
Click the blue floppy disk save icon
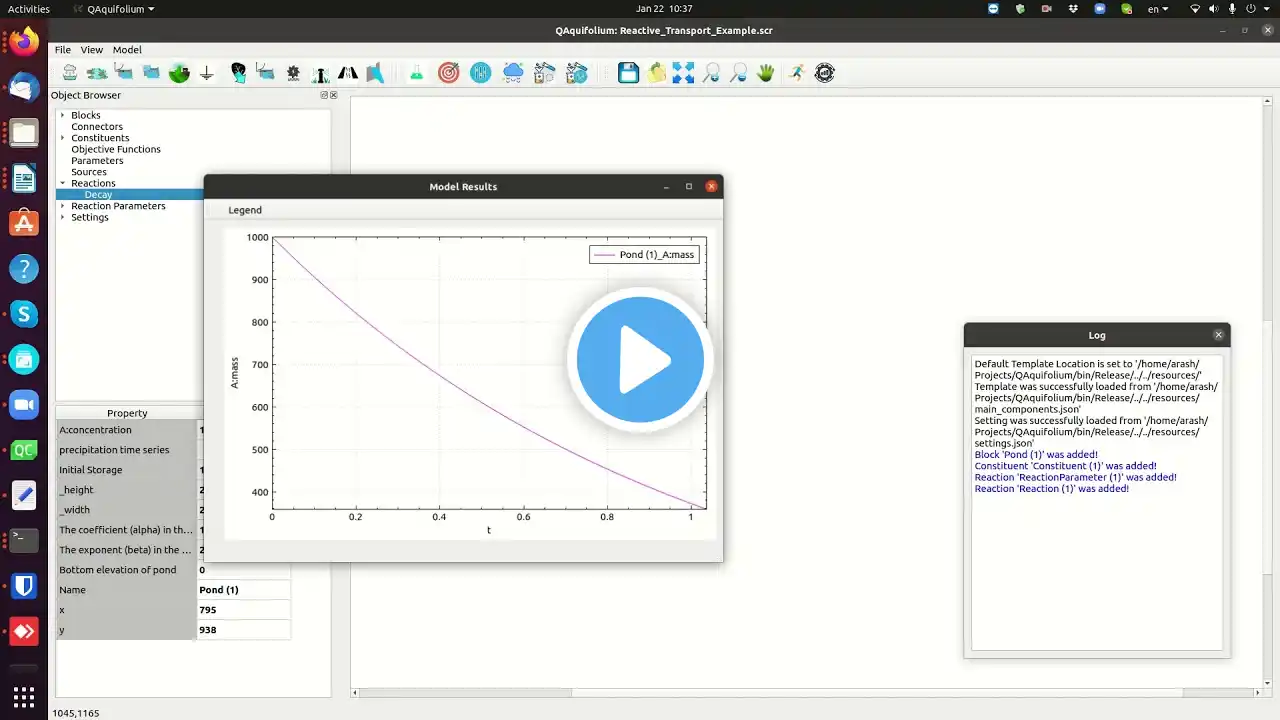(x=628, y=72)
